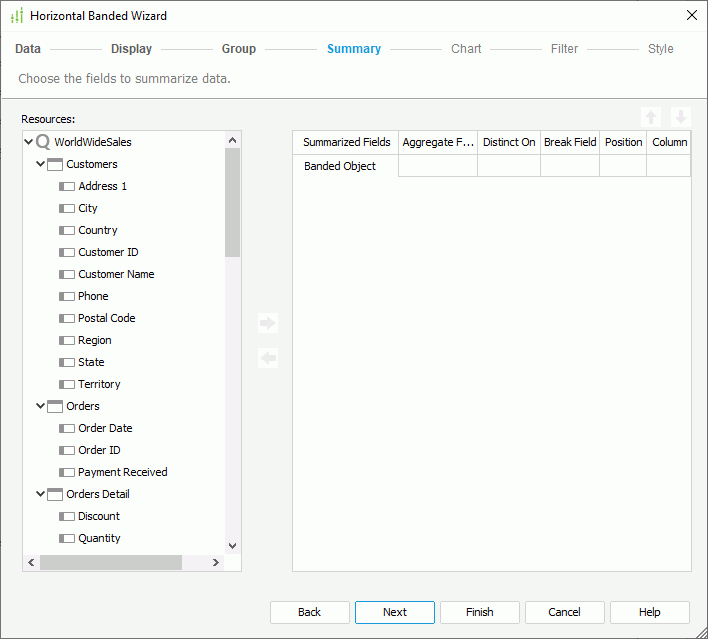Click the Orders Detail table icon
Viewport: 708px width, 639px height.
pyautogui.click(x=55, y=494)
